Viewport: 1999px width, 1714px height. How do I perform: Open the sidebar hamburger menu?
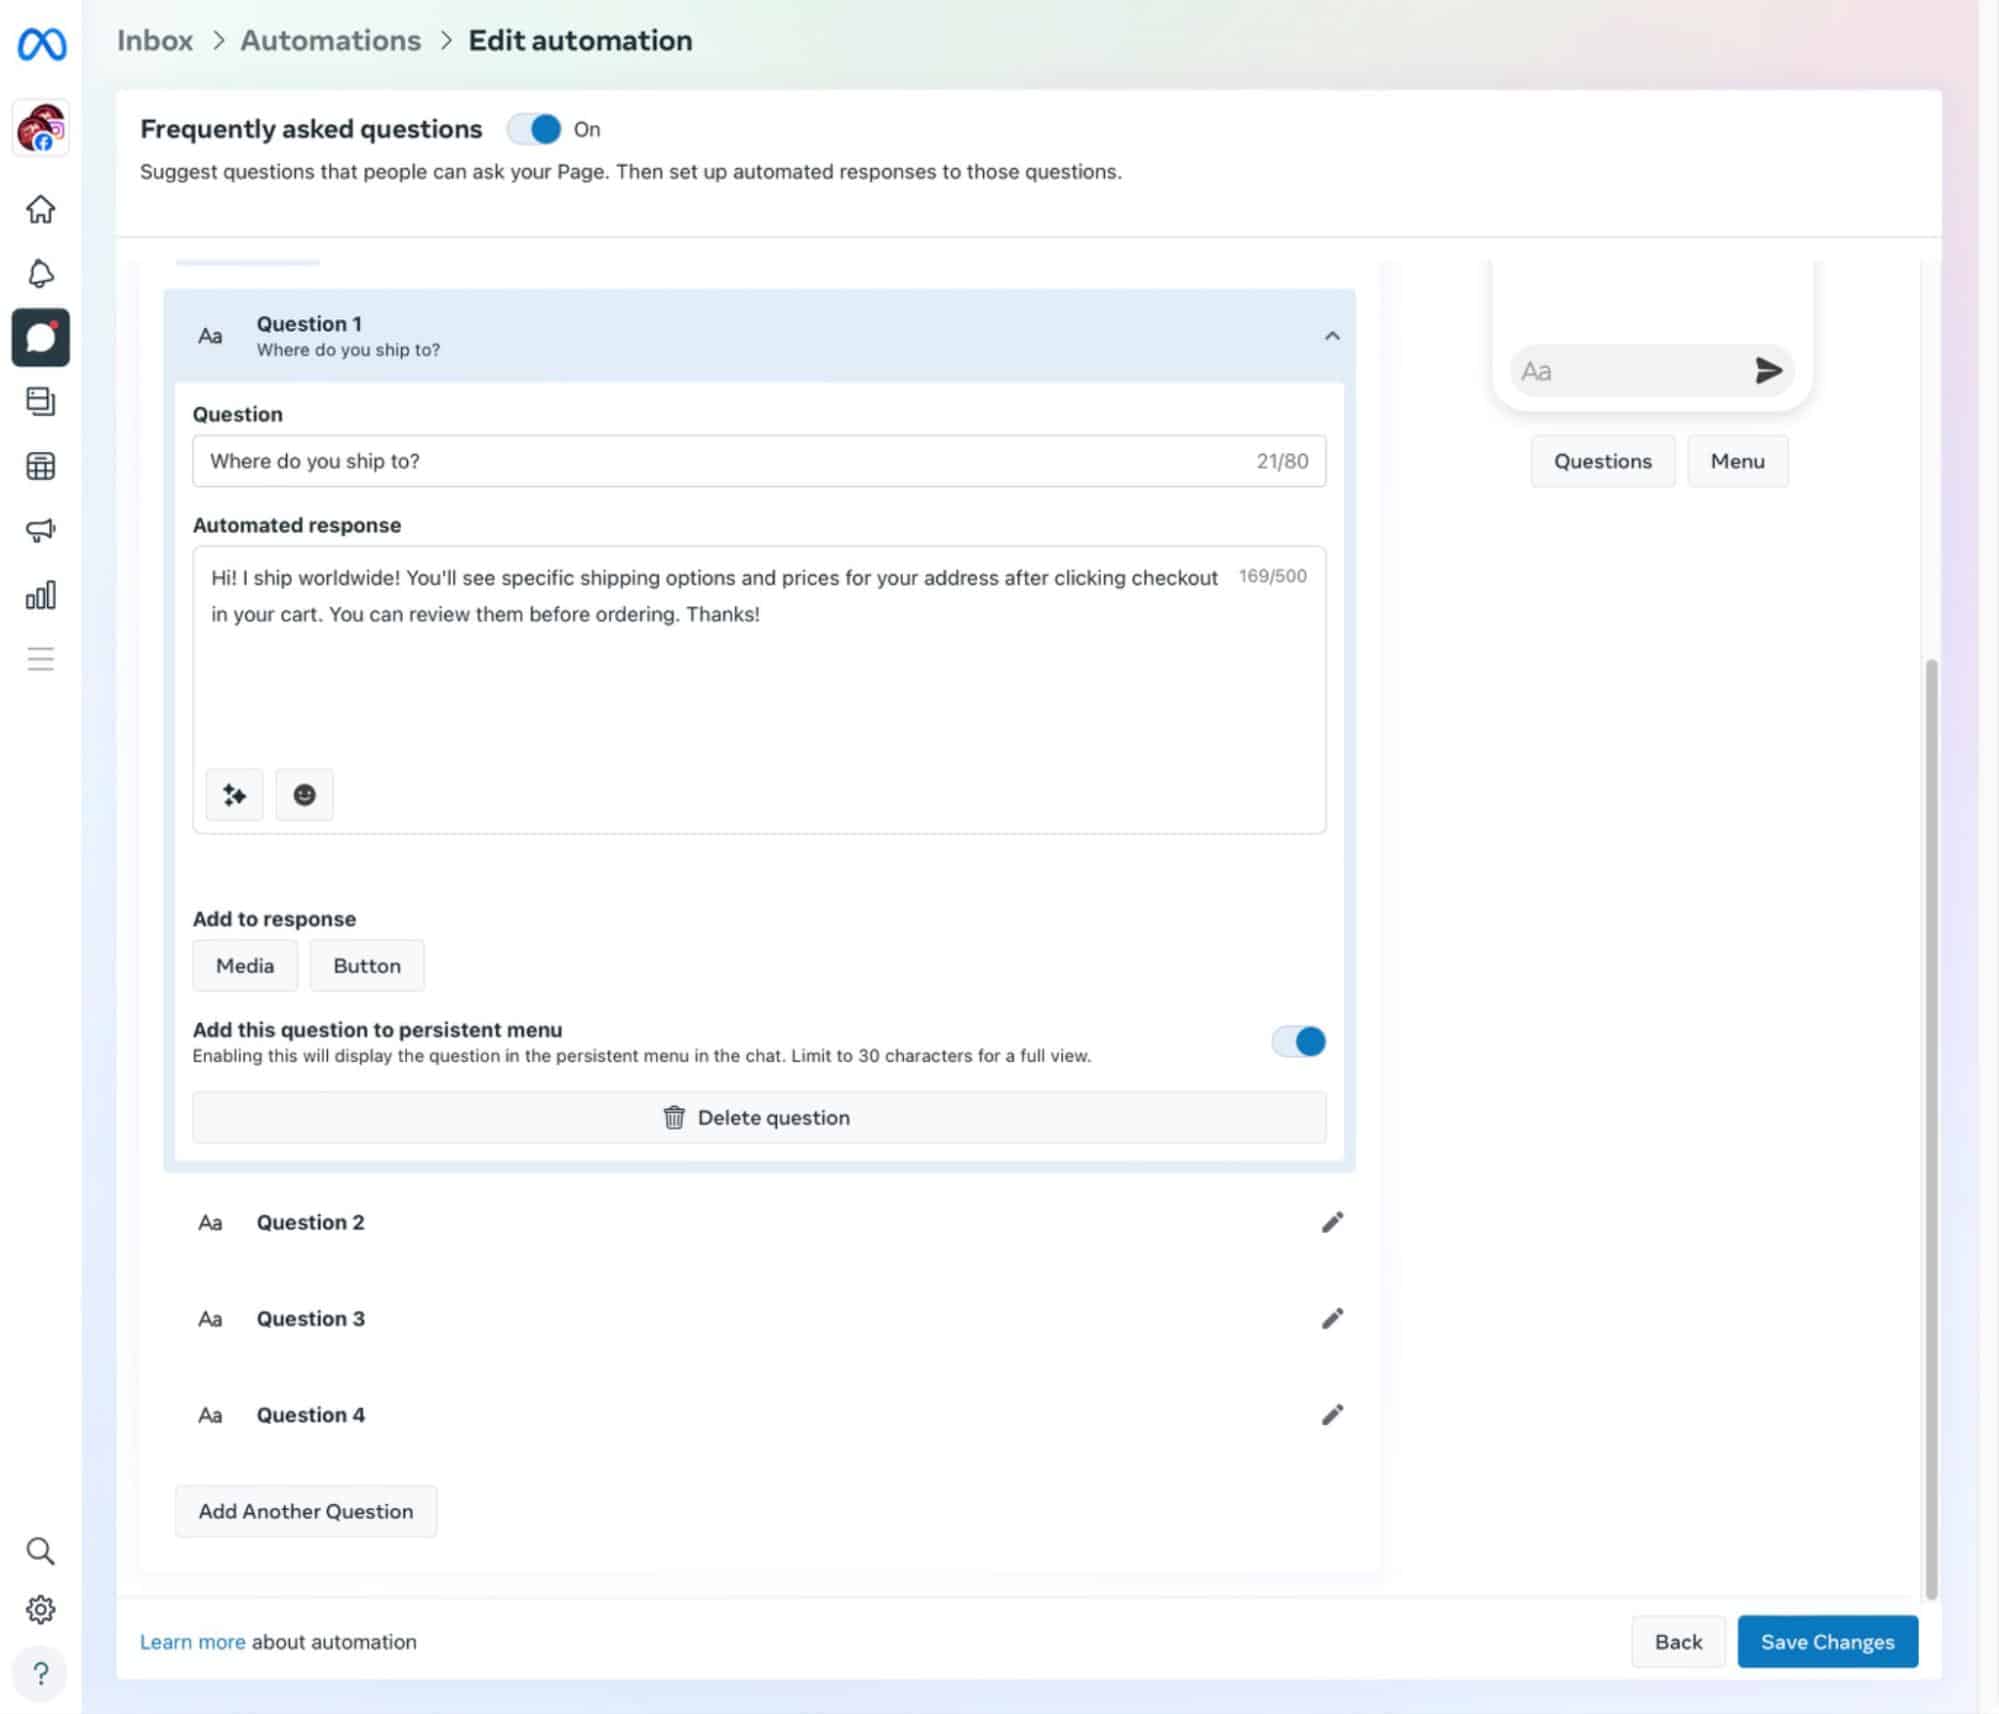[x=40, y=658]
